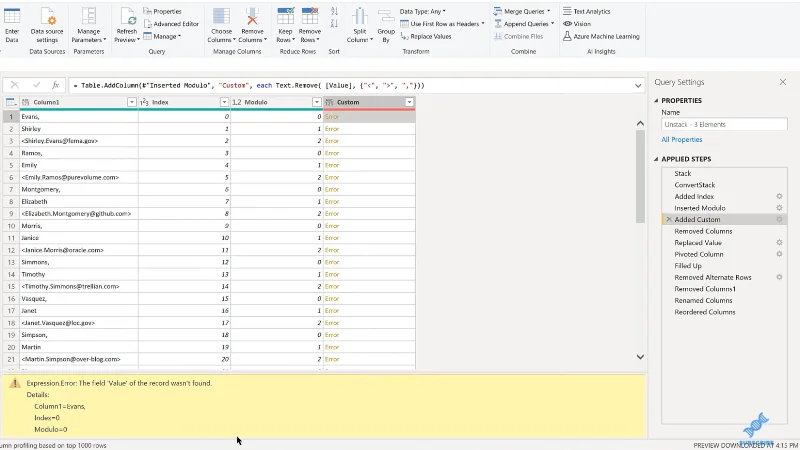Click the Merge Queries icon
This screenshot has height=450, width=800.
(x=498, y=11)
